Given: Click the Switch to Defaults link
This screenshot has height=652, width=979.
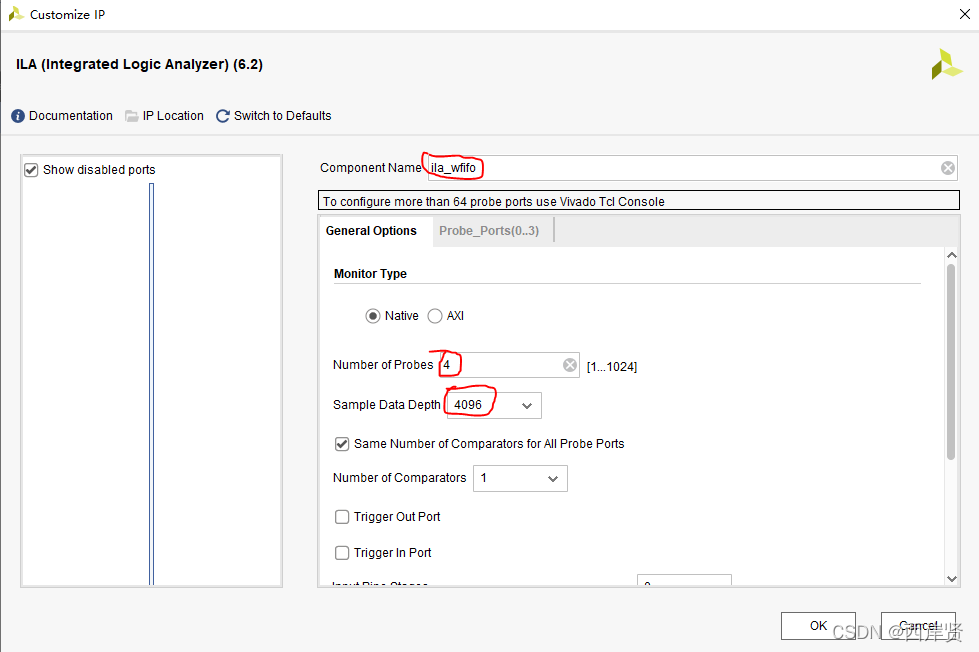Looking at the screenshot, I should 282,116.
